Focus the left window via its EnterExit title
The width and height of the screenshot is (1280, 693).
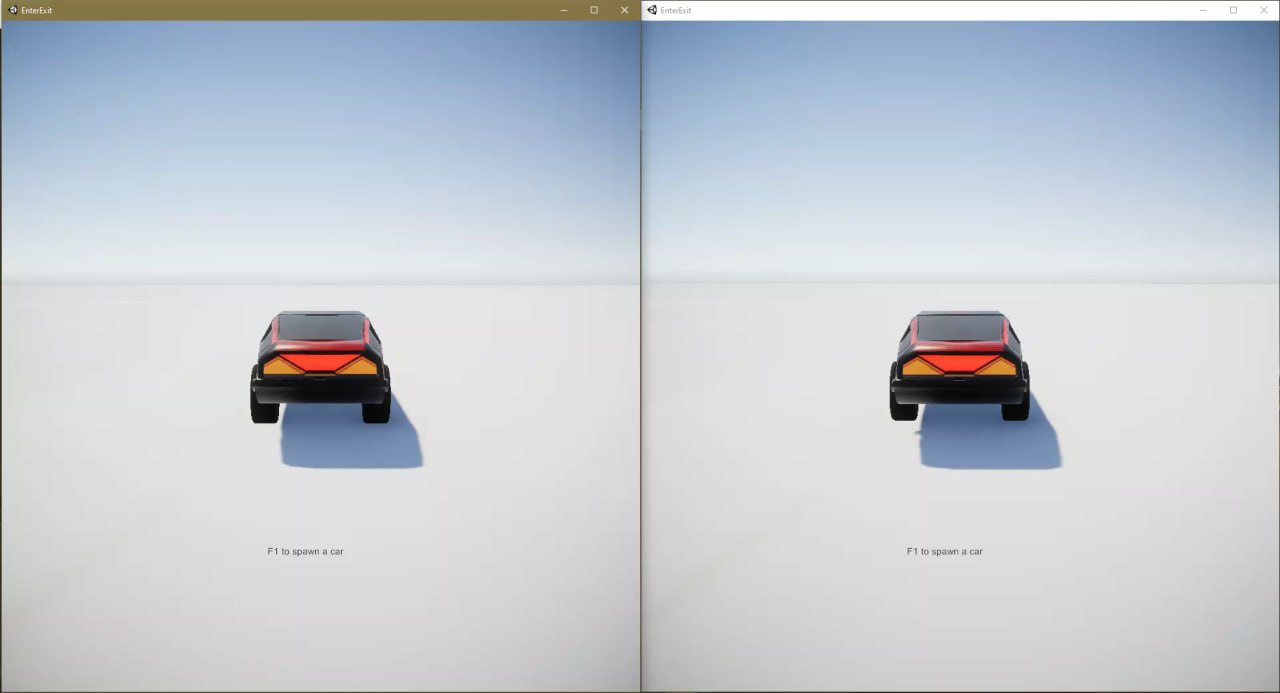pyautogui.click(x=36, y=10)
